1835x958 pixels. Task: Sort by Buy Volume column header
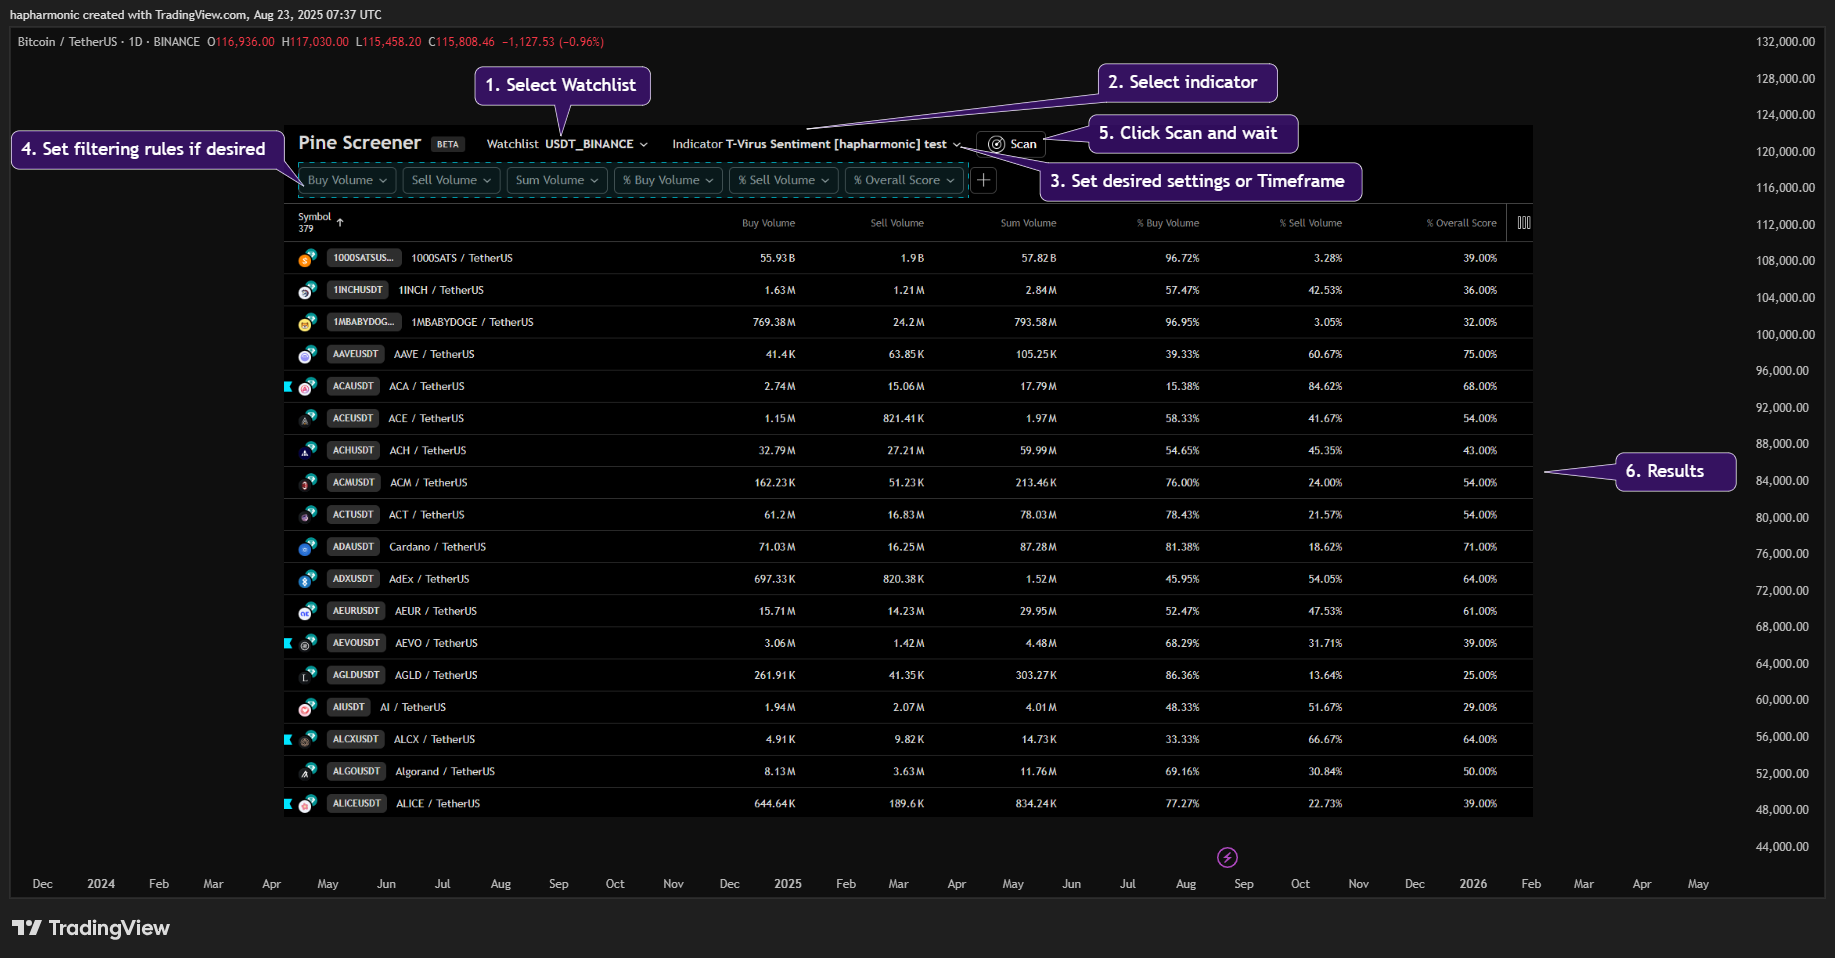(x=768, y=223)
